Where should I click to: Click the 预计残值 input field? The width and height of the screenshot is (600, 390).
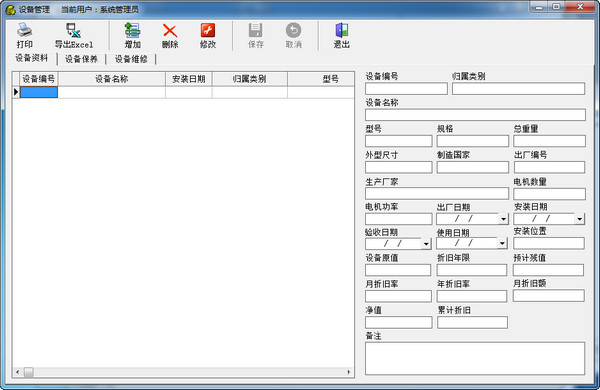click(x=548, y=270)
